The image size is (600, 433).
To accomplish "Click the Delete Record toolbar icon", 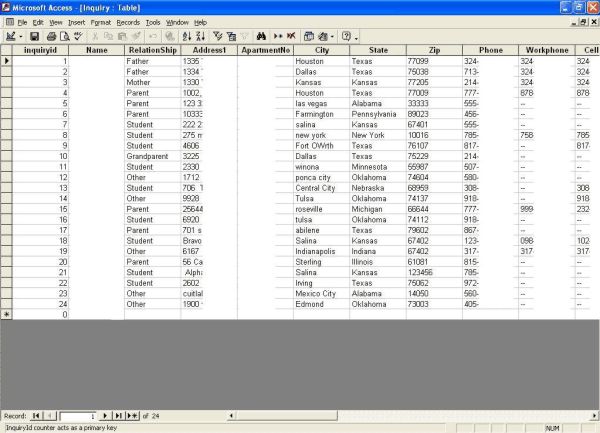I will 292,36.
